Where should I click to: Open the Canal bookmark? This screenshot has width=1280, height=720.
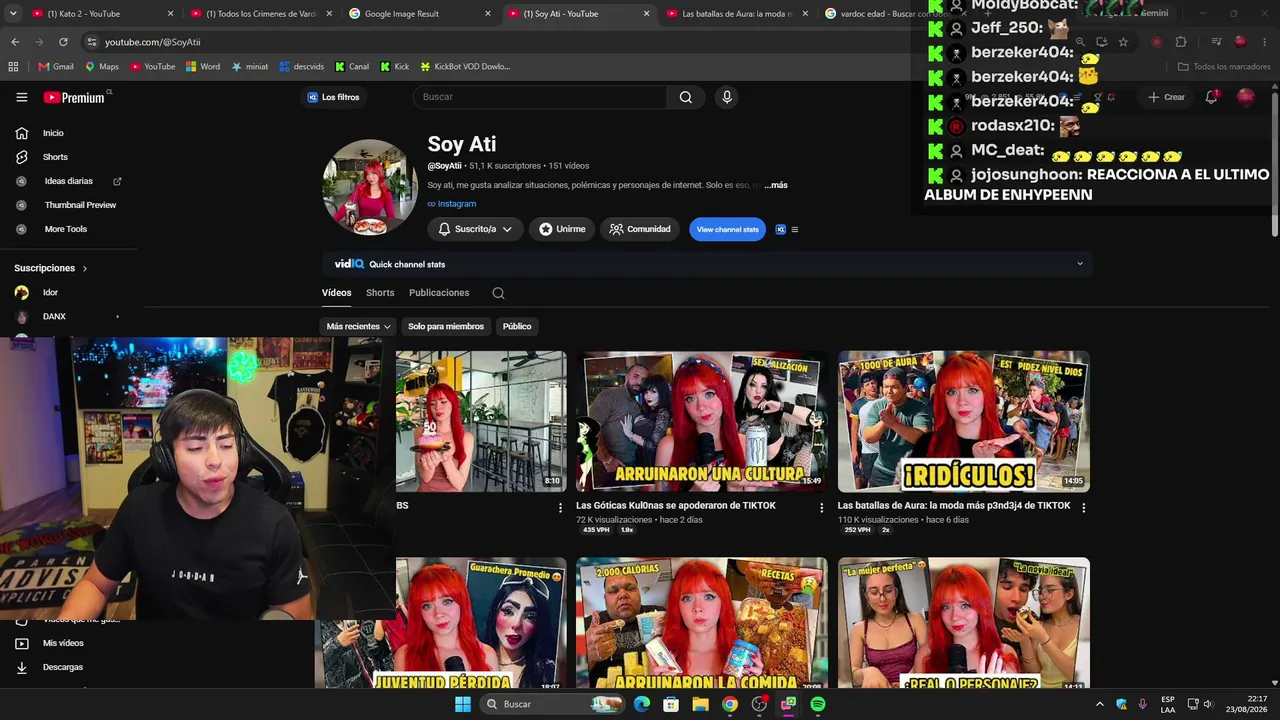[x=352, y=67]
